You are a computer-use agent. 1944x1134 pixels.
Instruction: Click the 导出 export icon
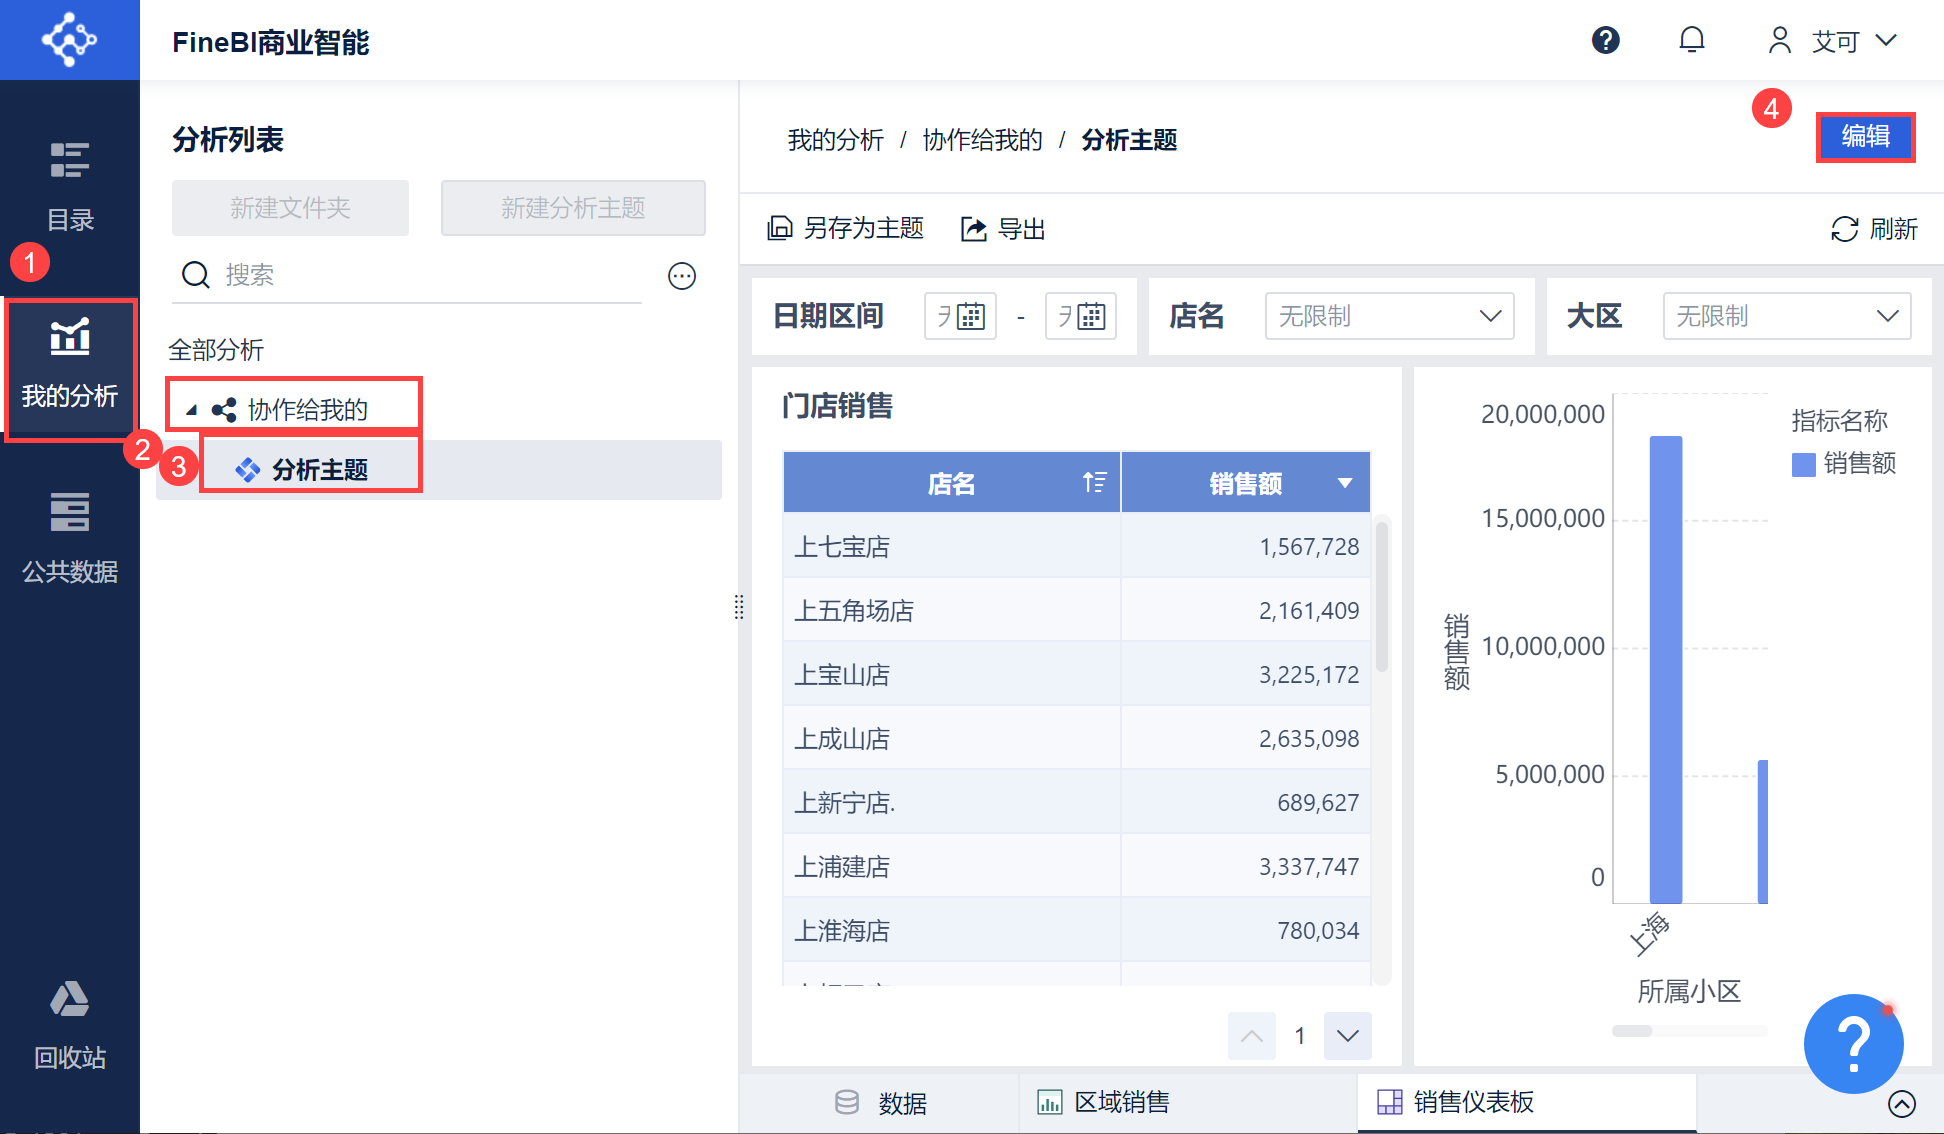(x=973, y=229)
